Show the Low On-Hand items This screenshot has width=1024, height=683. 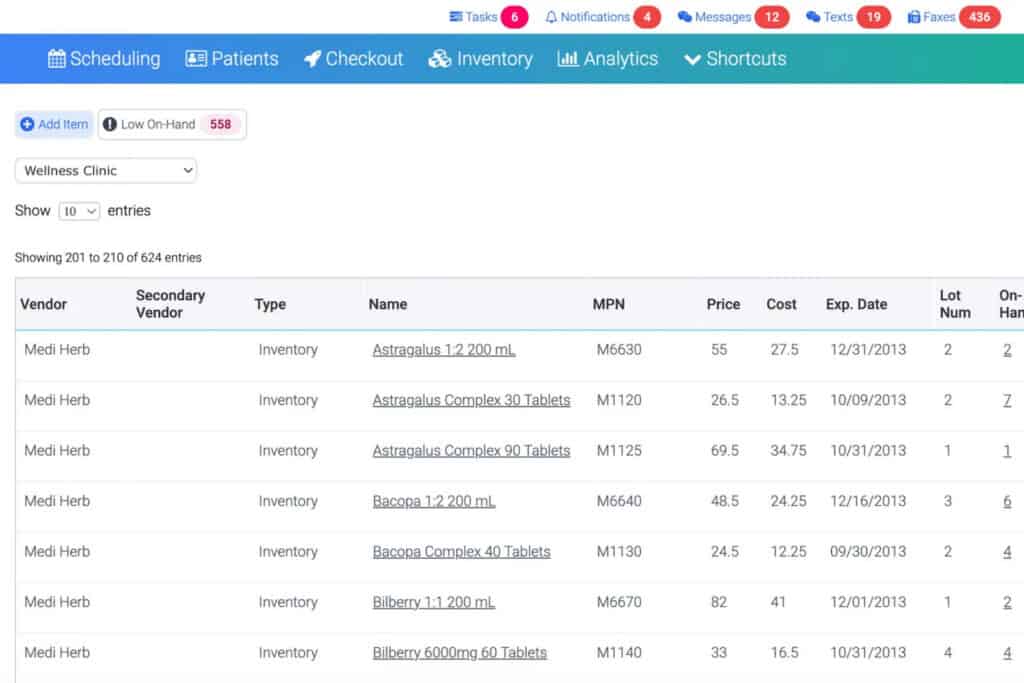[171, 125]
